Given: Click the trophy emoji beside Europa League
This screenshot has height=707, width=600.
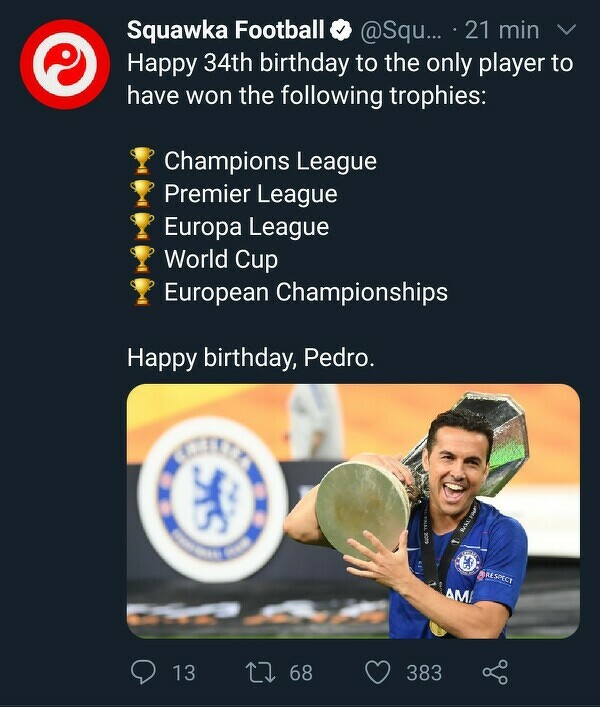Looking at the screenshot, I should point(142,226).
